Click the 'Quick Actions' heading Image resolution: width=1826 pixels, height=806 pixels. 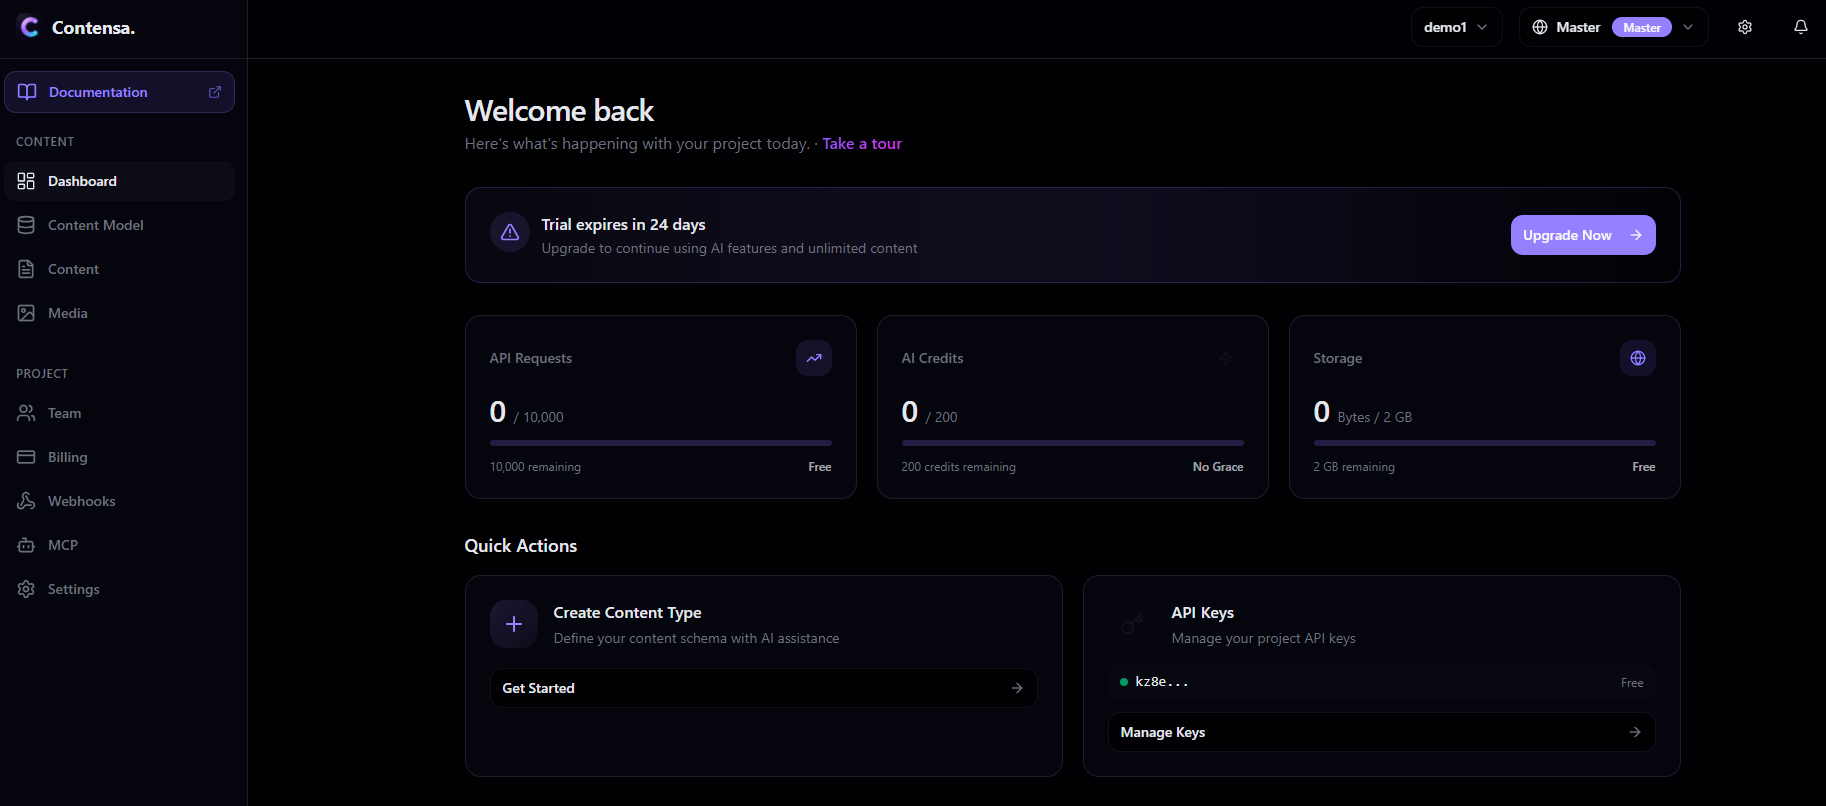click(521, 546)
